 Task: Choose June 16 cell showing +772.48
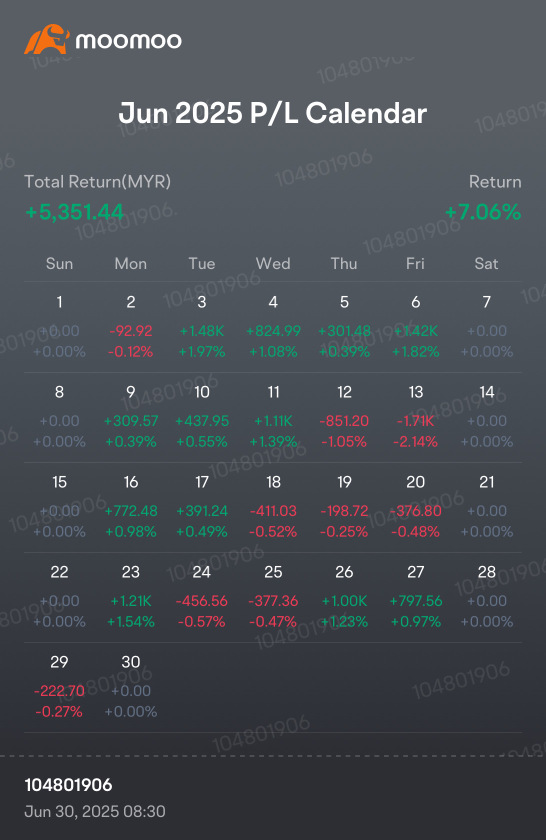pyautogui.click(x=131, y=507)
